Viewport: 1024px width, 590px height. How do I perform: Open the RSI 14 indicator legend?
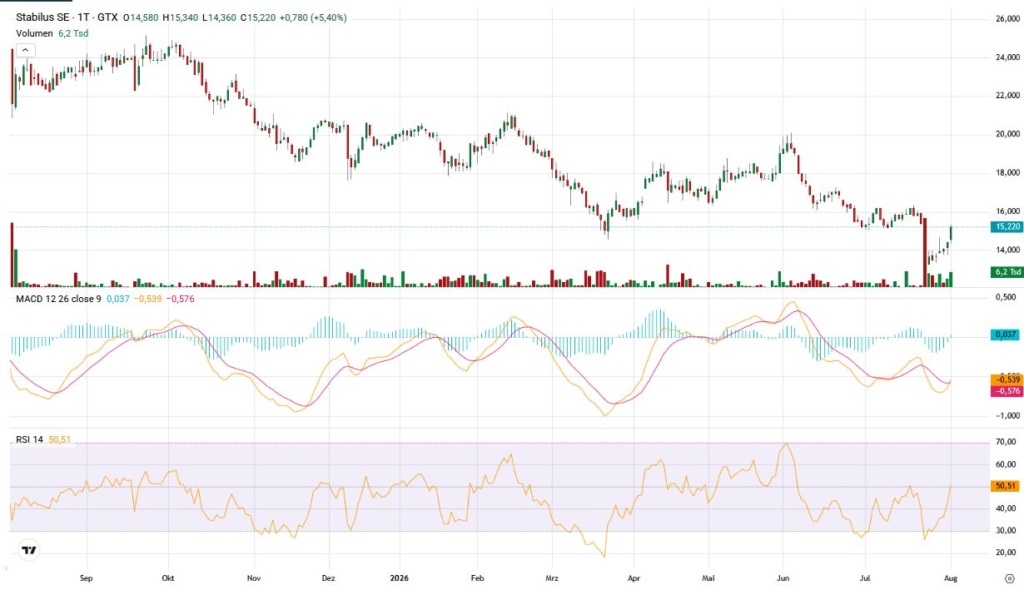tap(29, 440)
